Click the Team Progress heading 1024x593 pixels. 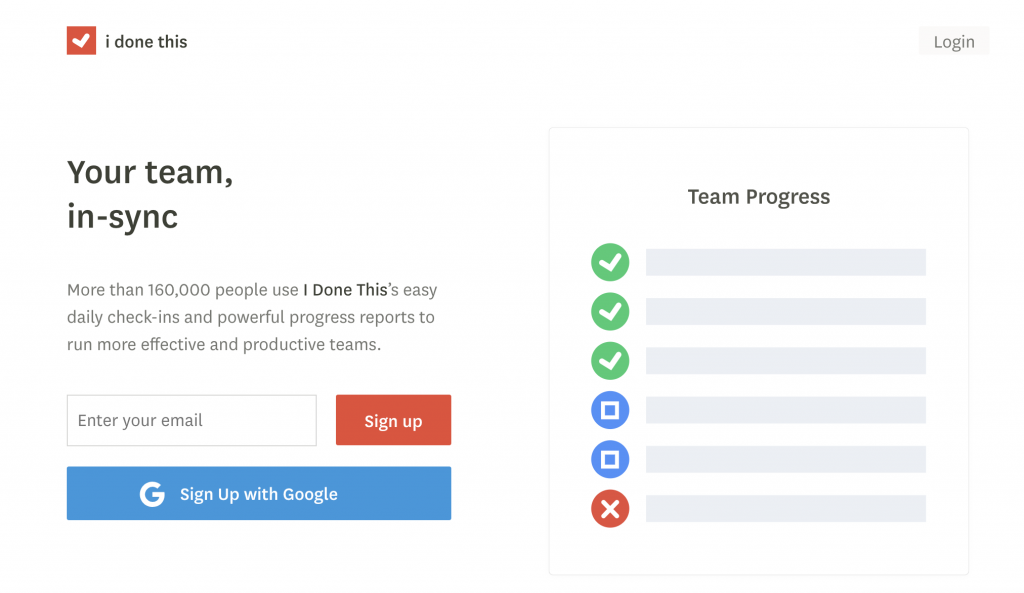pyautogui.click(x=758, y=197)
